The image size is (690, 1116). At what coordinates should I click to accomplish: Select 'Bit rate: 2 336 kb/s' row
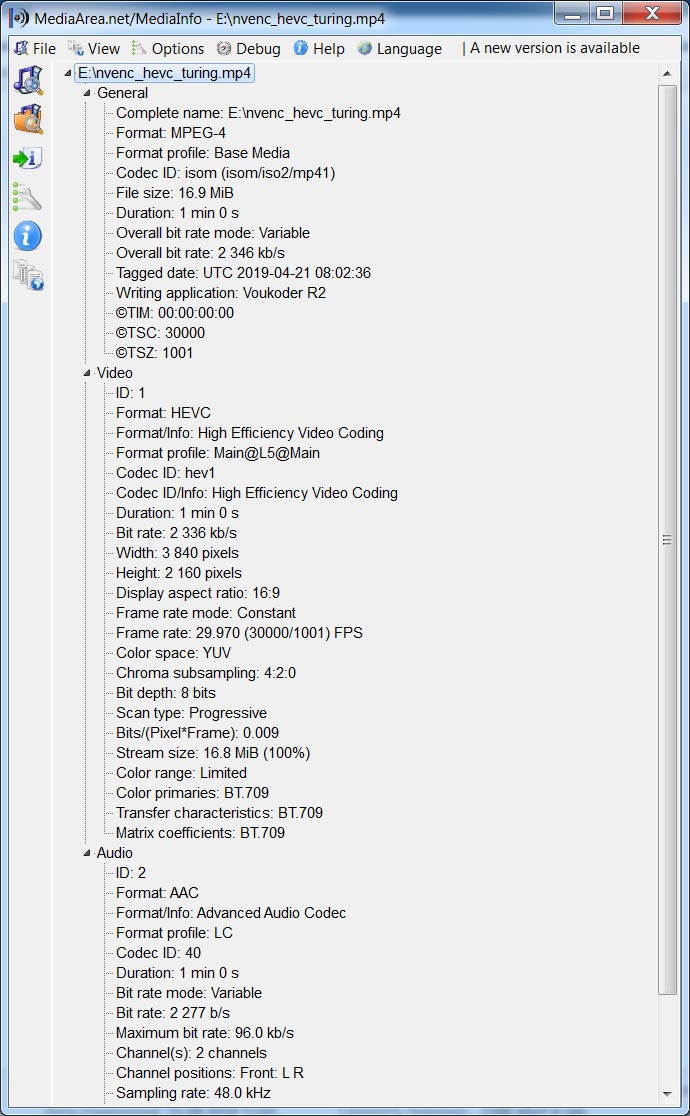click(177, 532)
